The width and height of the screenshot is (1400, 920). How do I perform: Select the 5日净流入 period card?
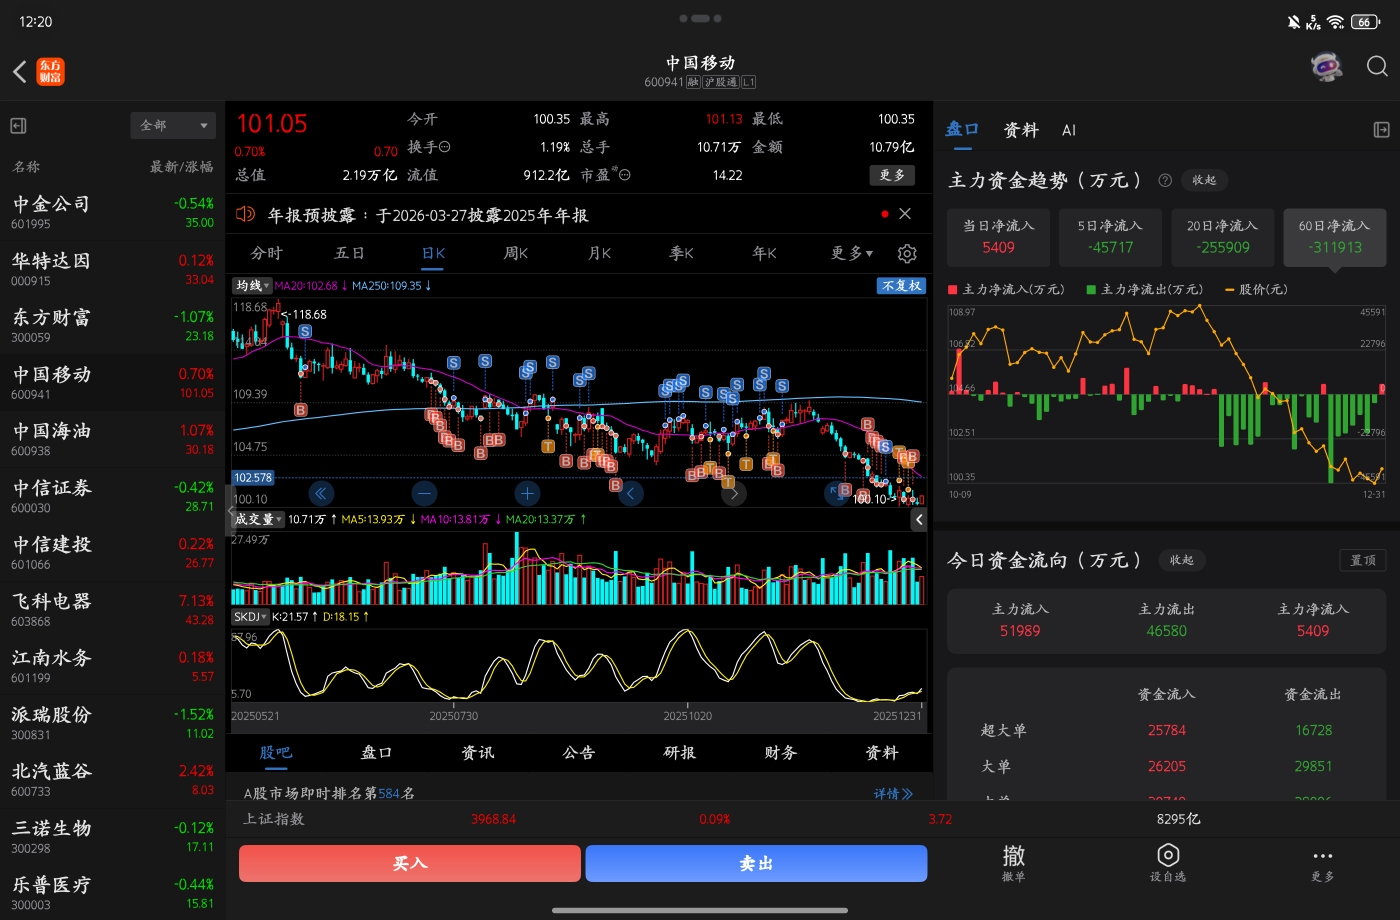[x=1110, y=237]
